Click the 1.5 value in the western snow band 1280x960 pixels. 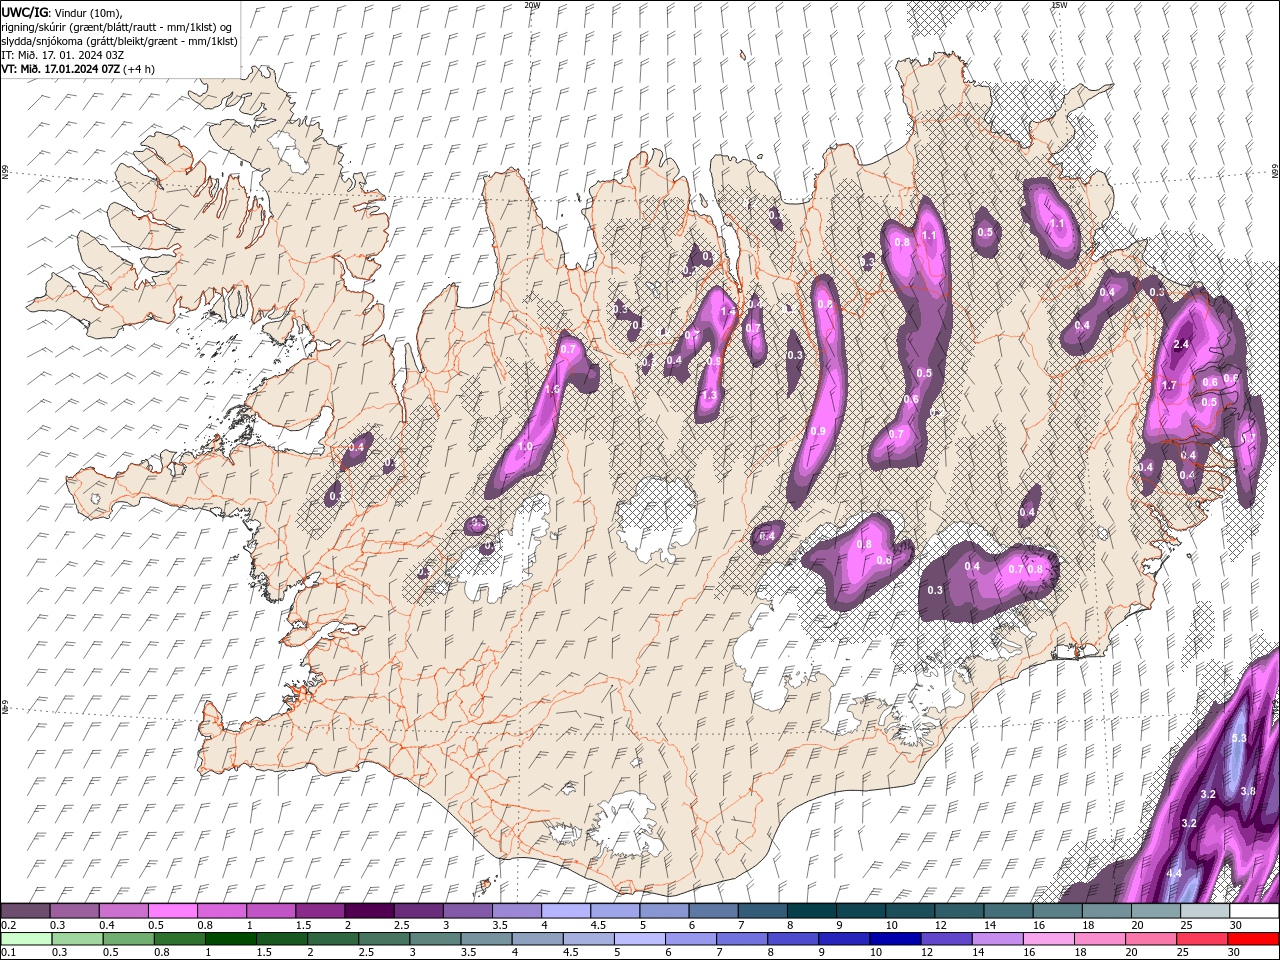point(553,389)
